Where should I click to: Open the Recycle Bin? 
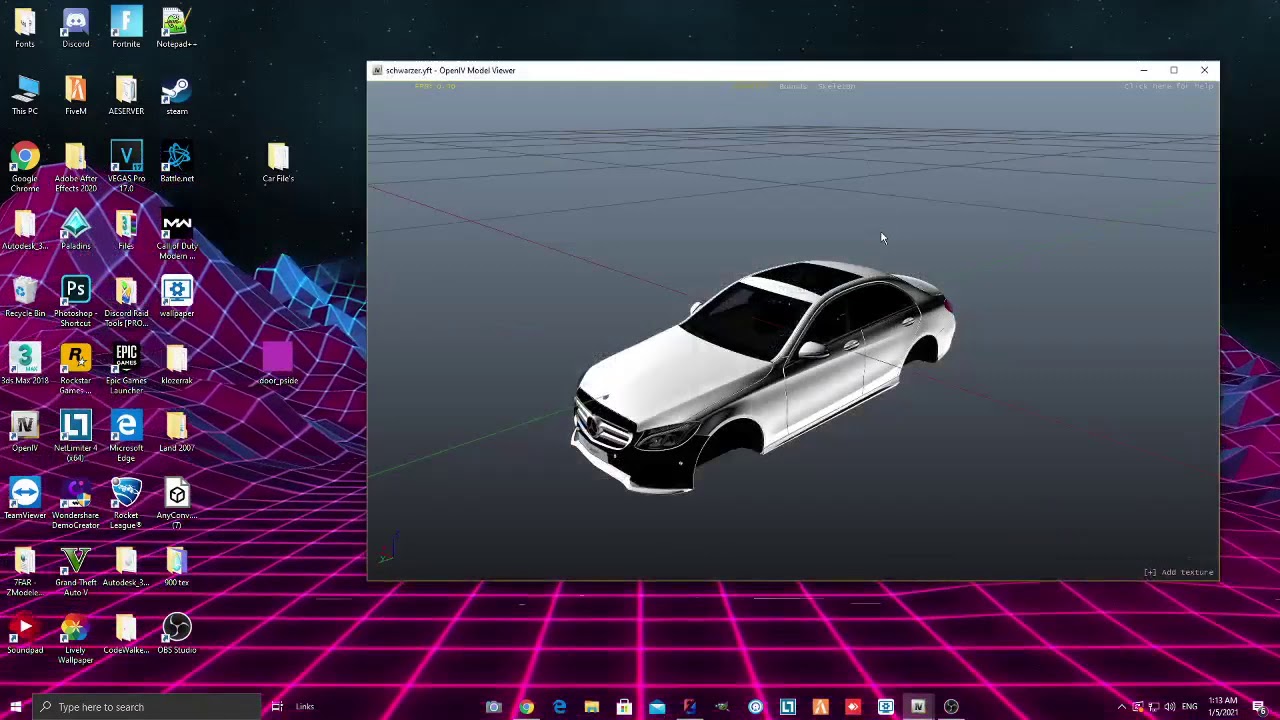(x=25, y=298)
